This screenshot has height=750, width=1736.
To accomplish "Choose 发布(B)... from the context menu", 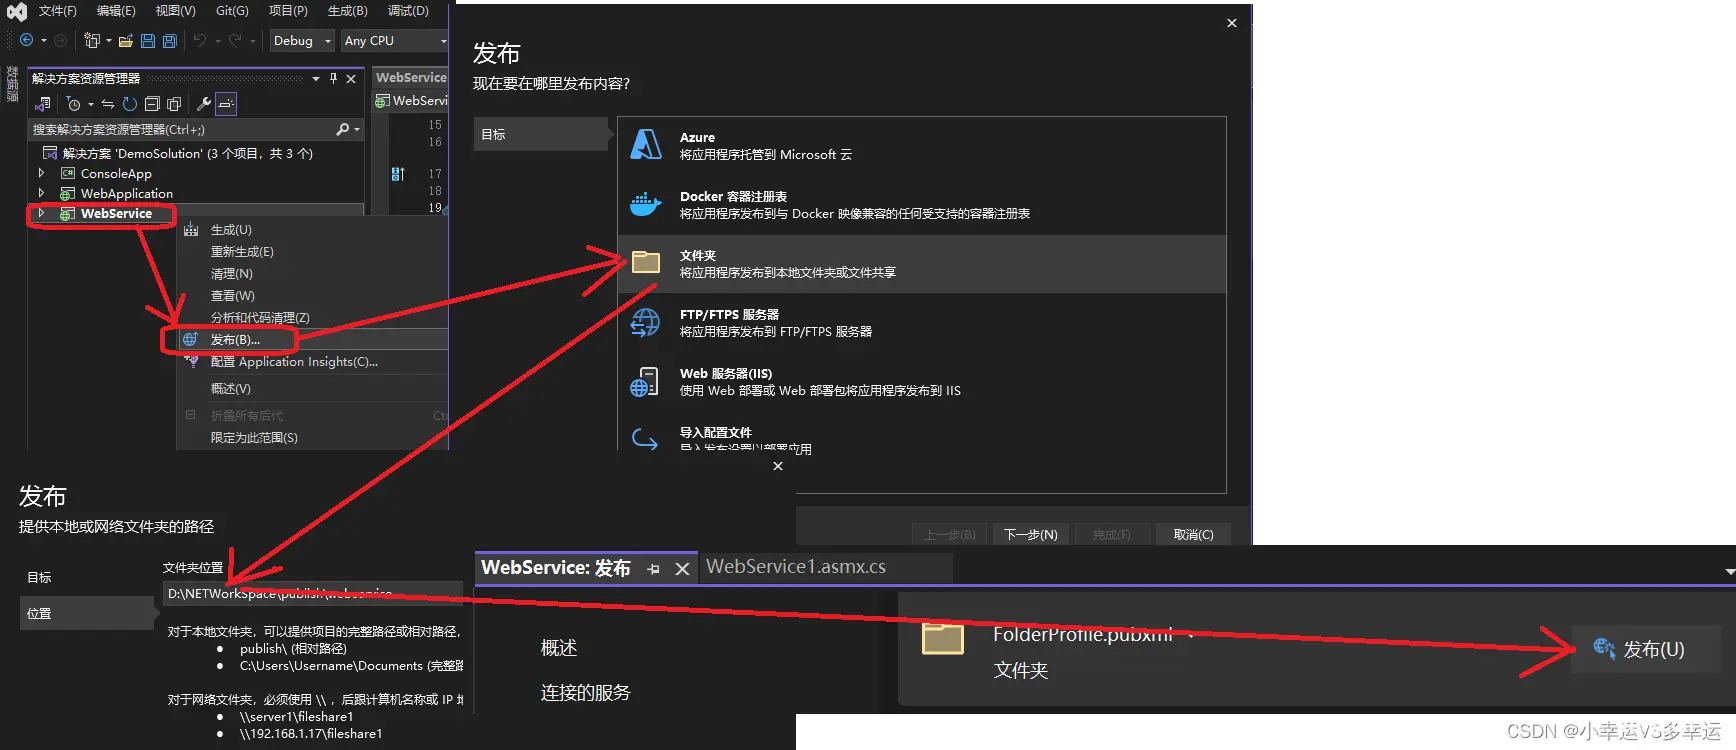I will [x=313, y=340].
